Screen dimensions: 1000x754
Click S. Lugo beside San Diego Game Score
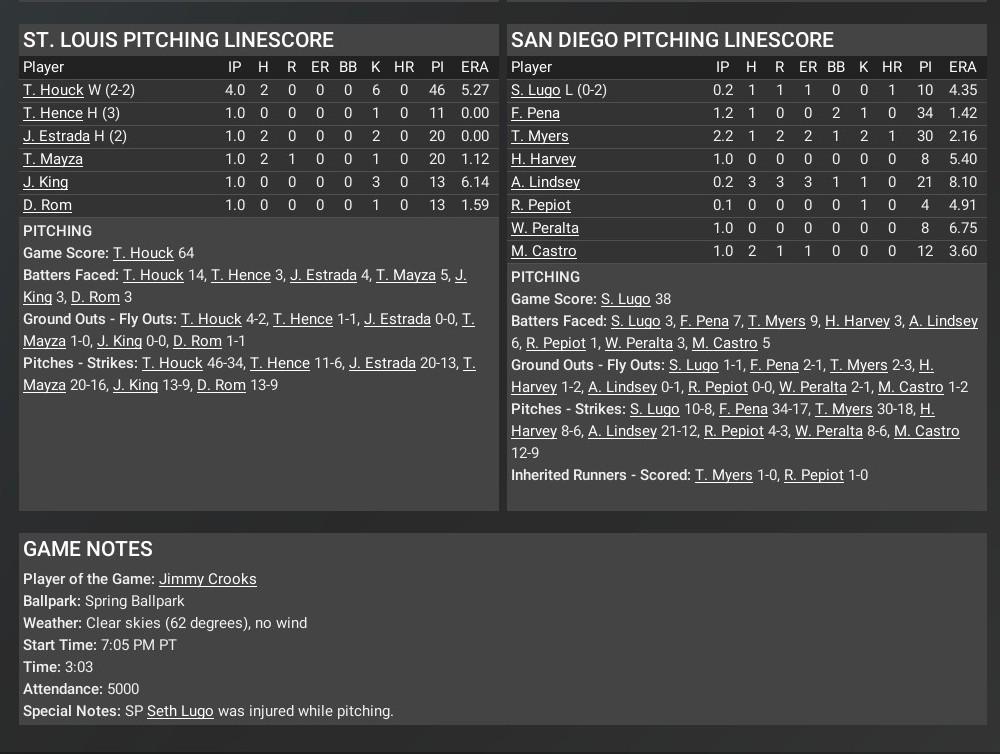[x=625, y=299]
